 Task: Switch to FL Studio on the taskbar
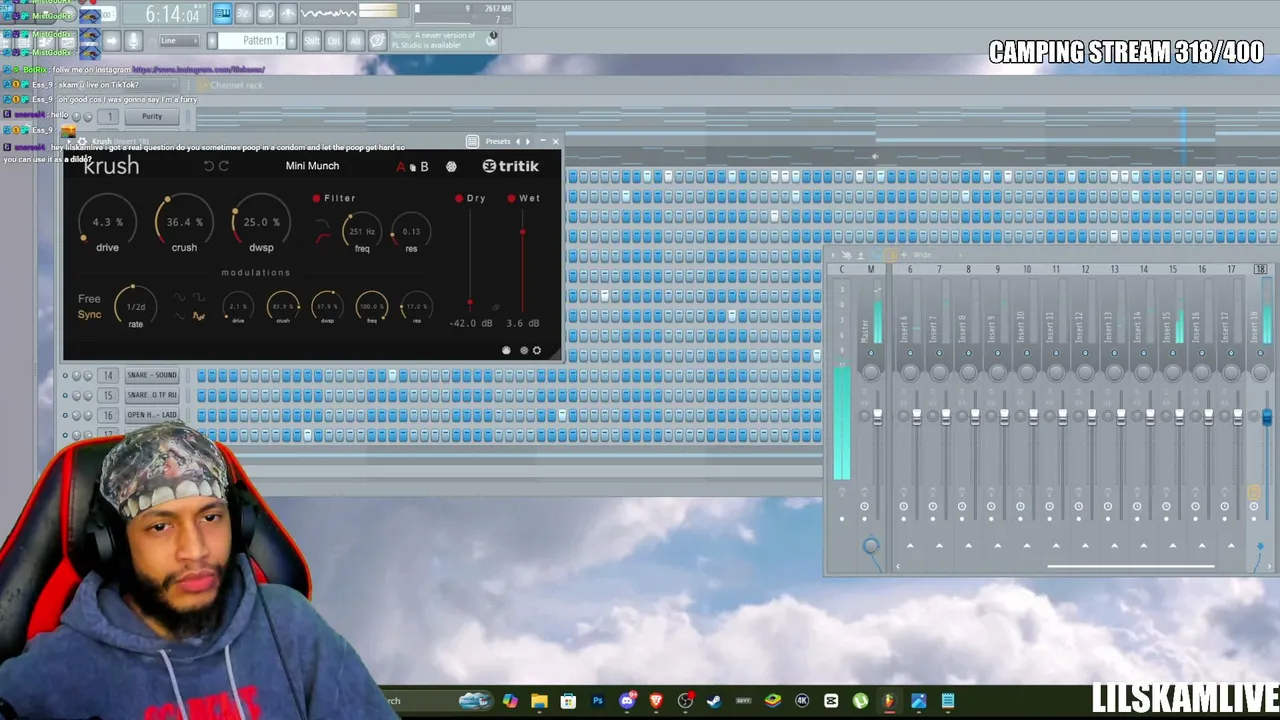pyautogui.click(x=889, y=701)
